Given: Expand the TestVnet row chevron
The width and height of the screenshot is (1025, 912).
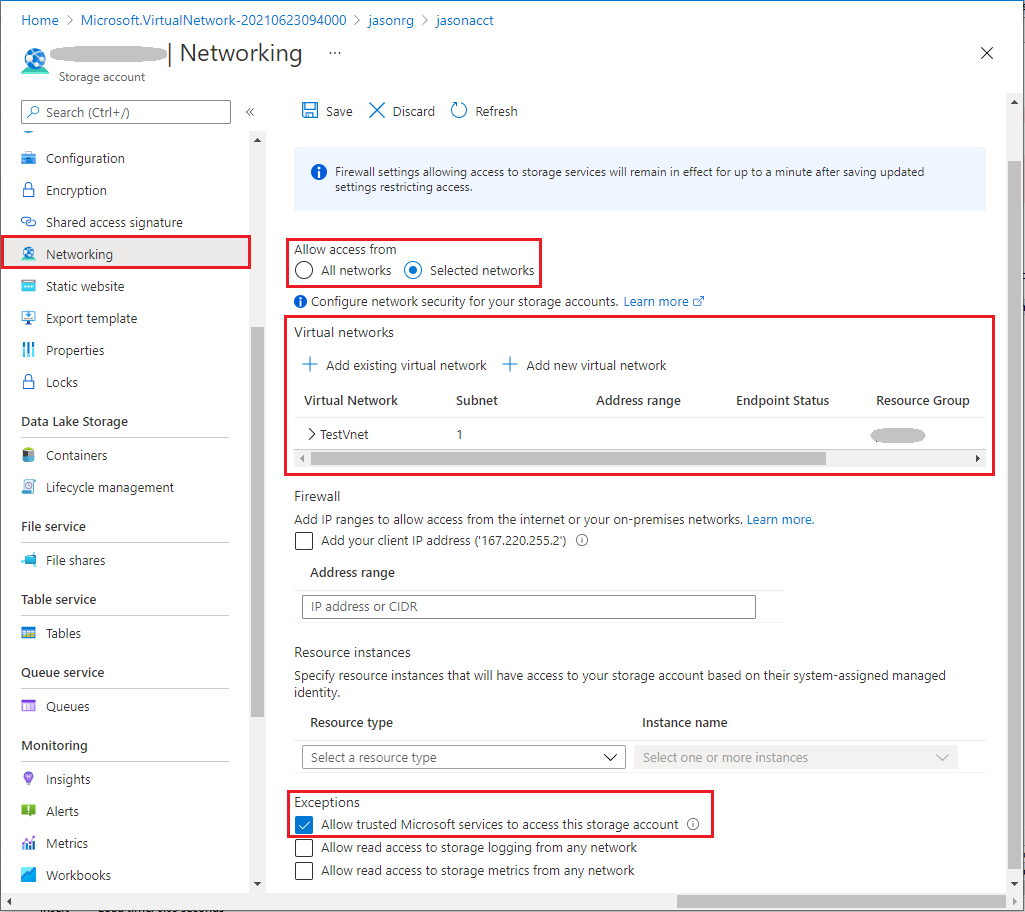Looking at the screenshot, I should point(312,434).
